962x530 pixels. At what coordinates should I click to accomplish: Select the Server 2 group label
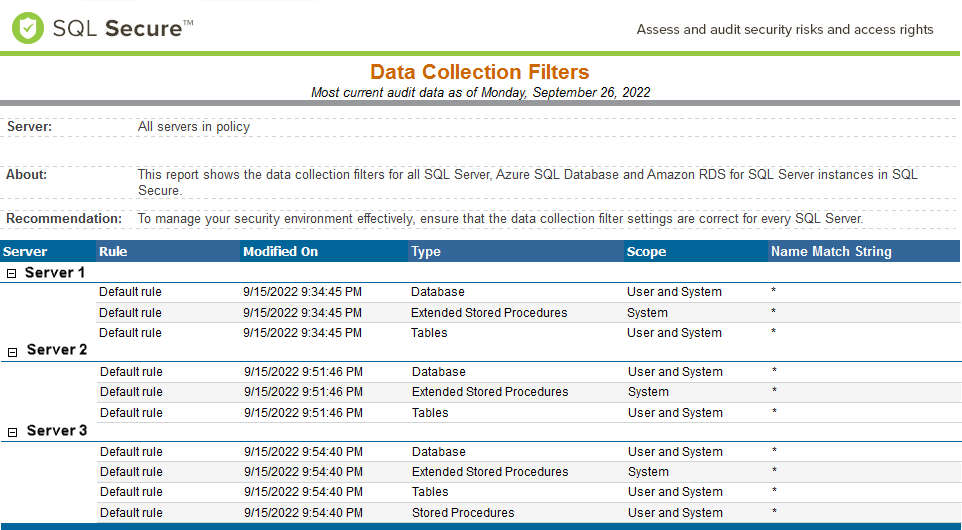click(x=57, y=350)
